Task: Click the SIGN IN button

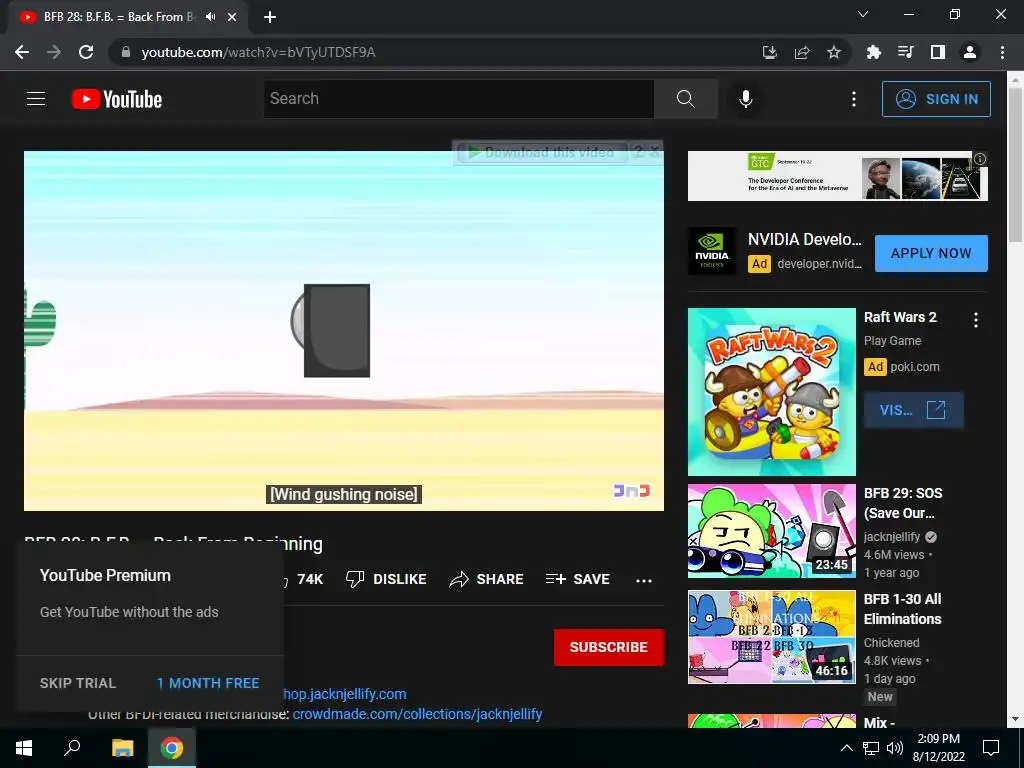Action: click(x=936, y=99)
